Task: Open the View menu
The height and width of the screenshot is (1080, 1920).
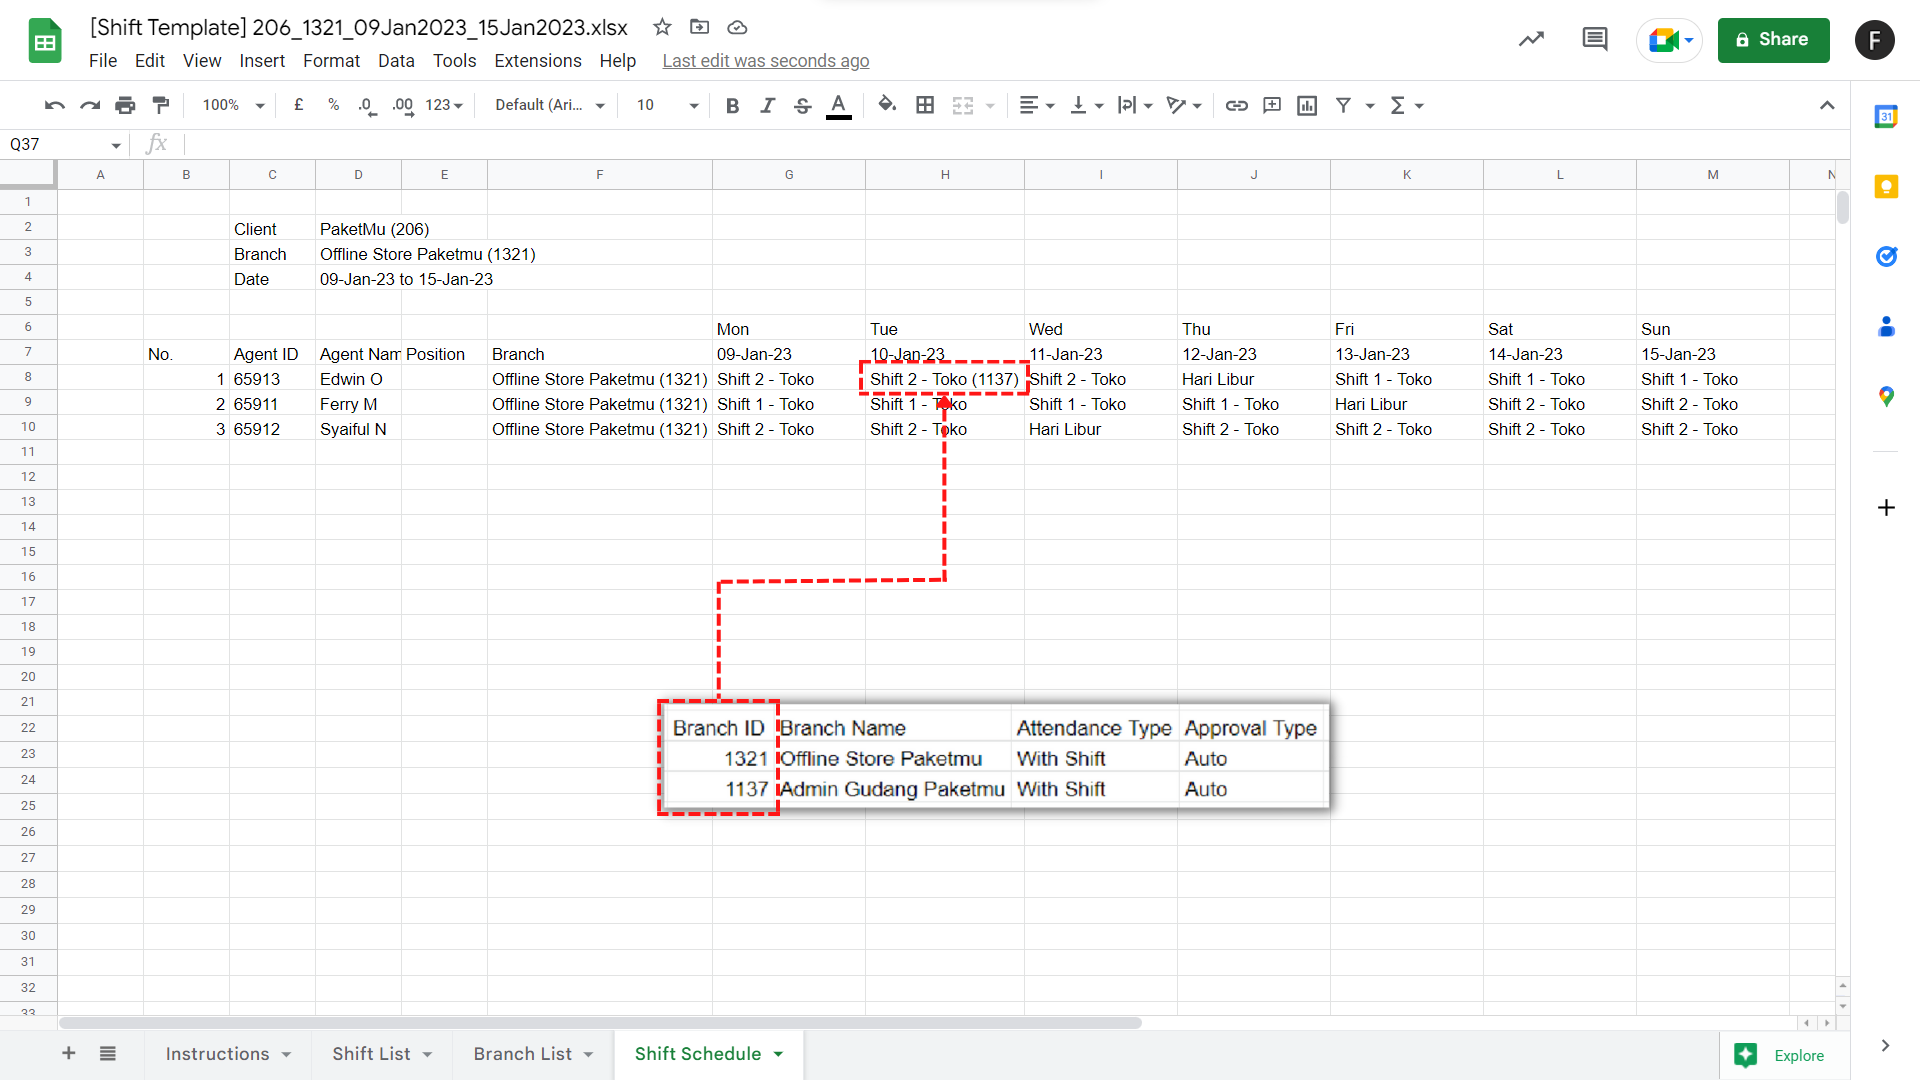Action: pos(202,61)
